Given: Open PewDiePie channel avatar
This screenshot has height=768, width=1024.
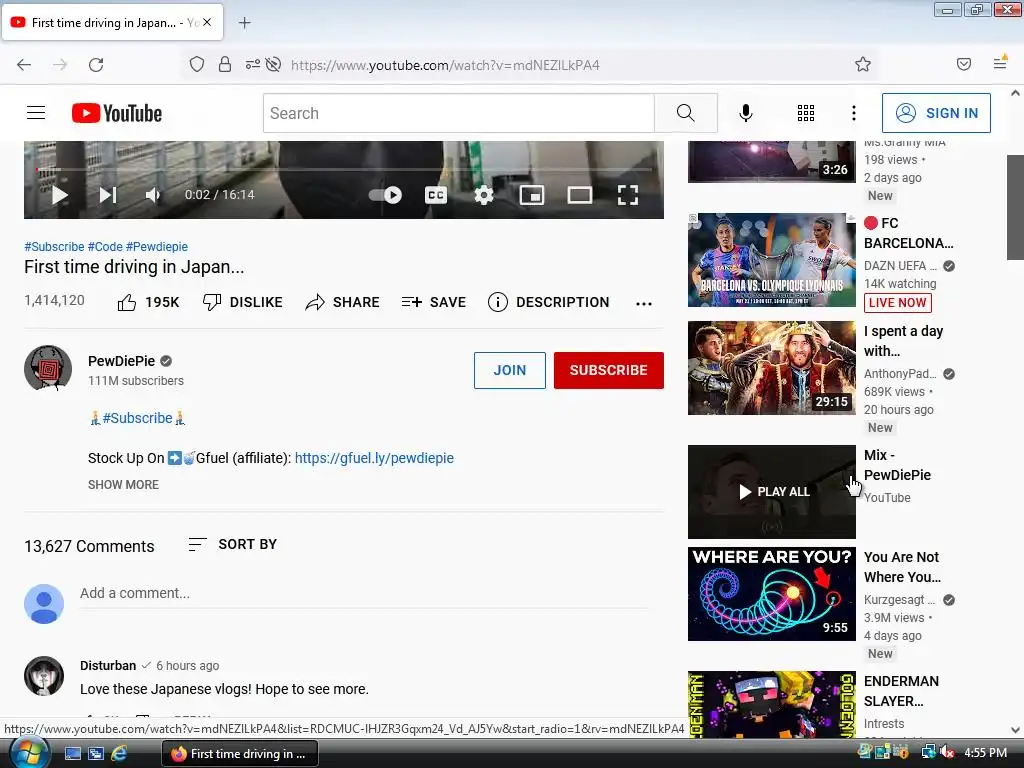Looking at the screenshot, I should pos(48,368).
